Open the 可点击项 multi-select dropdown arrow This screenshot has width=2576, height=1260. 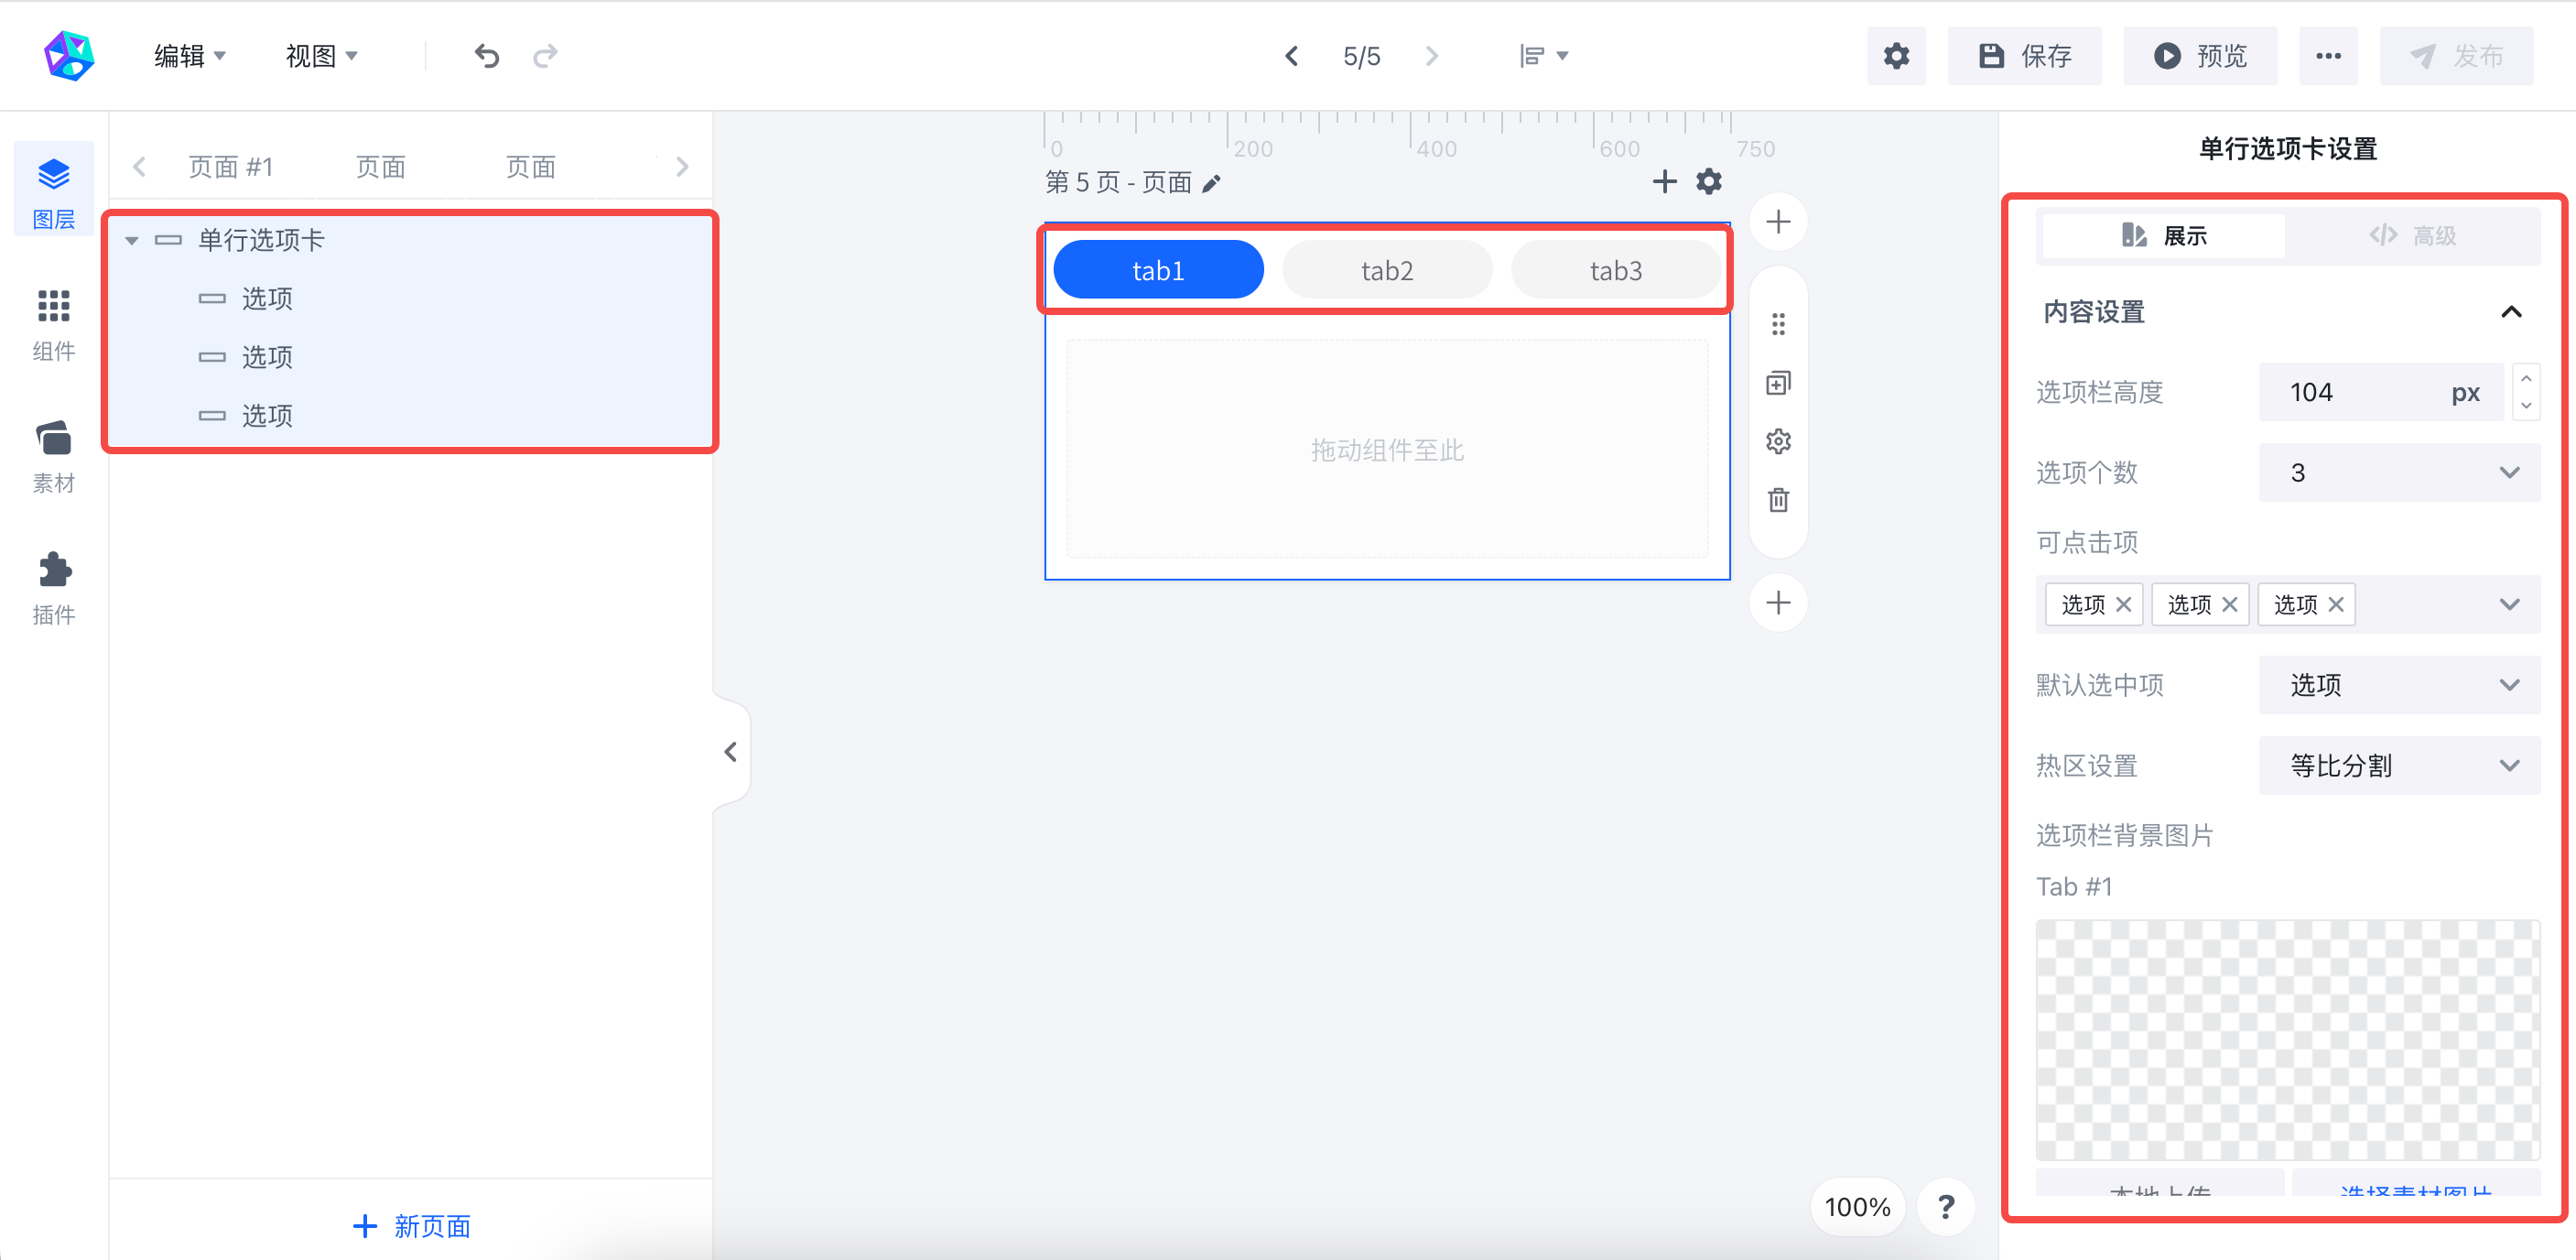(x=2509, y=604)
